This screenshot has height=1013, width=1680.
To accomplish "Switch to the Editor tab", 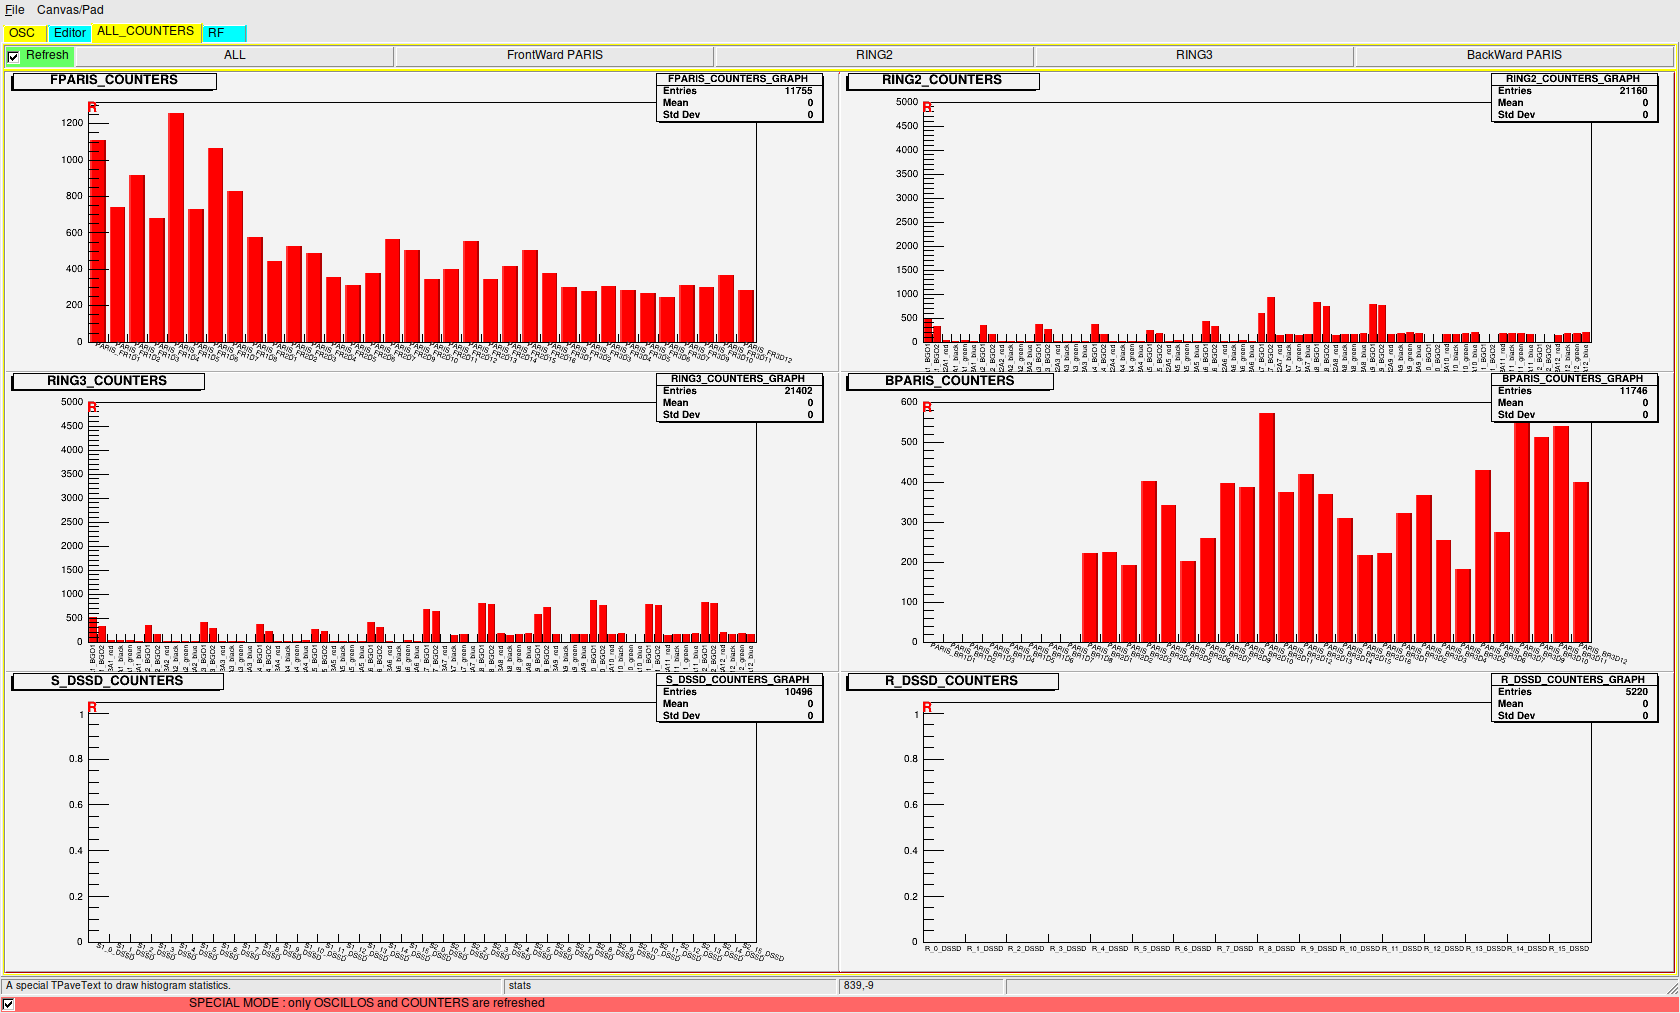I will coord(70,33).
